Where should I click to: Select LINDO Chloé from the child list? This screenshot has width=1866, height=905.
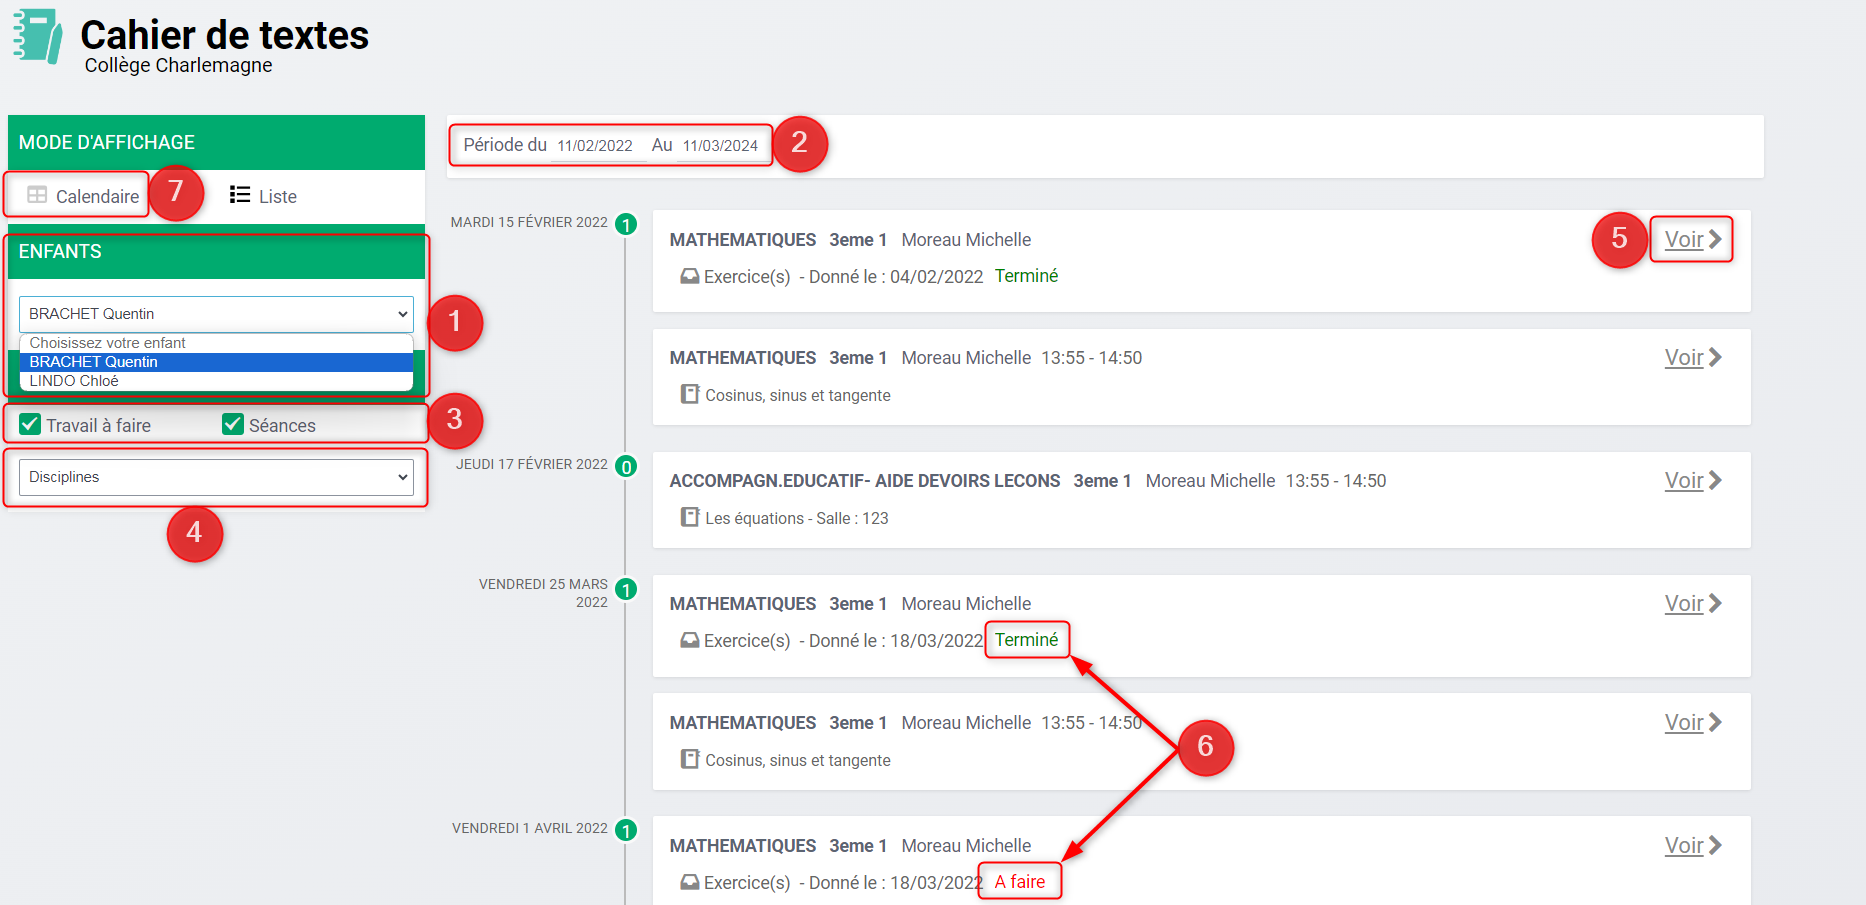click(x=74, y=381)
